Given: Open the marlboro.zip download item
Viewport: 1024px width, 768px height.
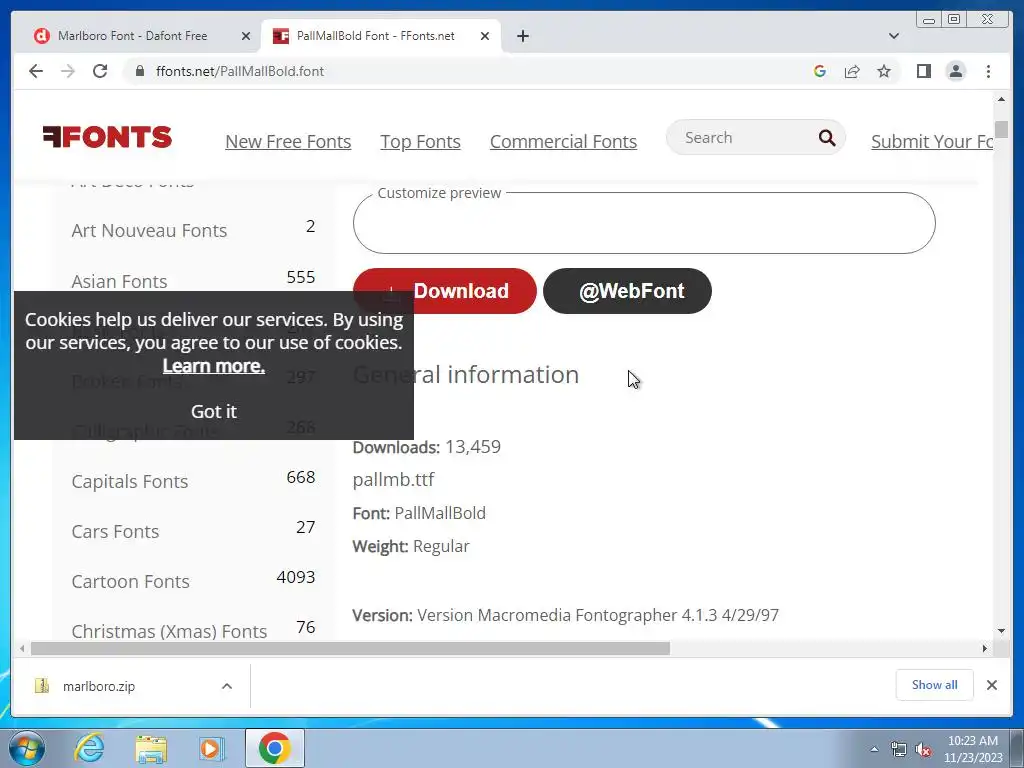Looking at the screenshot, I should [99, 686].
